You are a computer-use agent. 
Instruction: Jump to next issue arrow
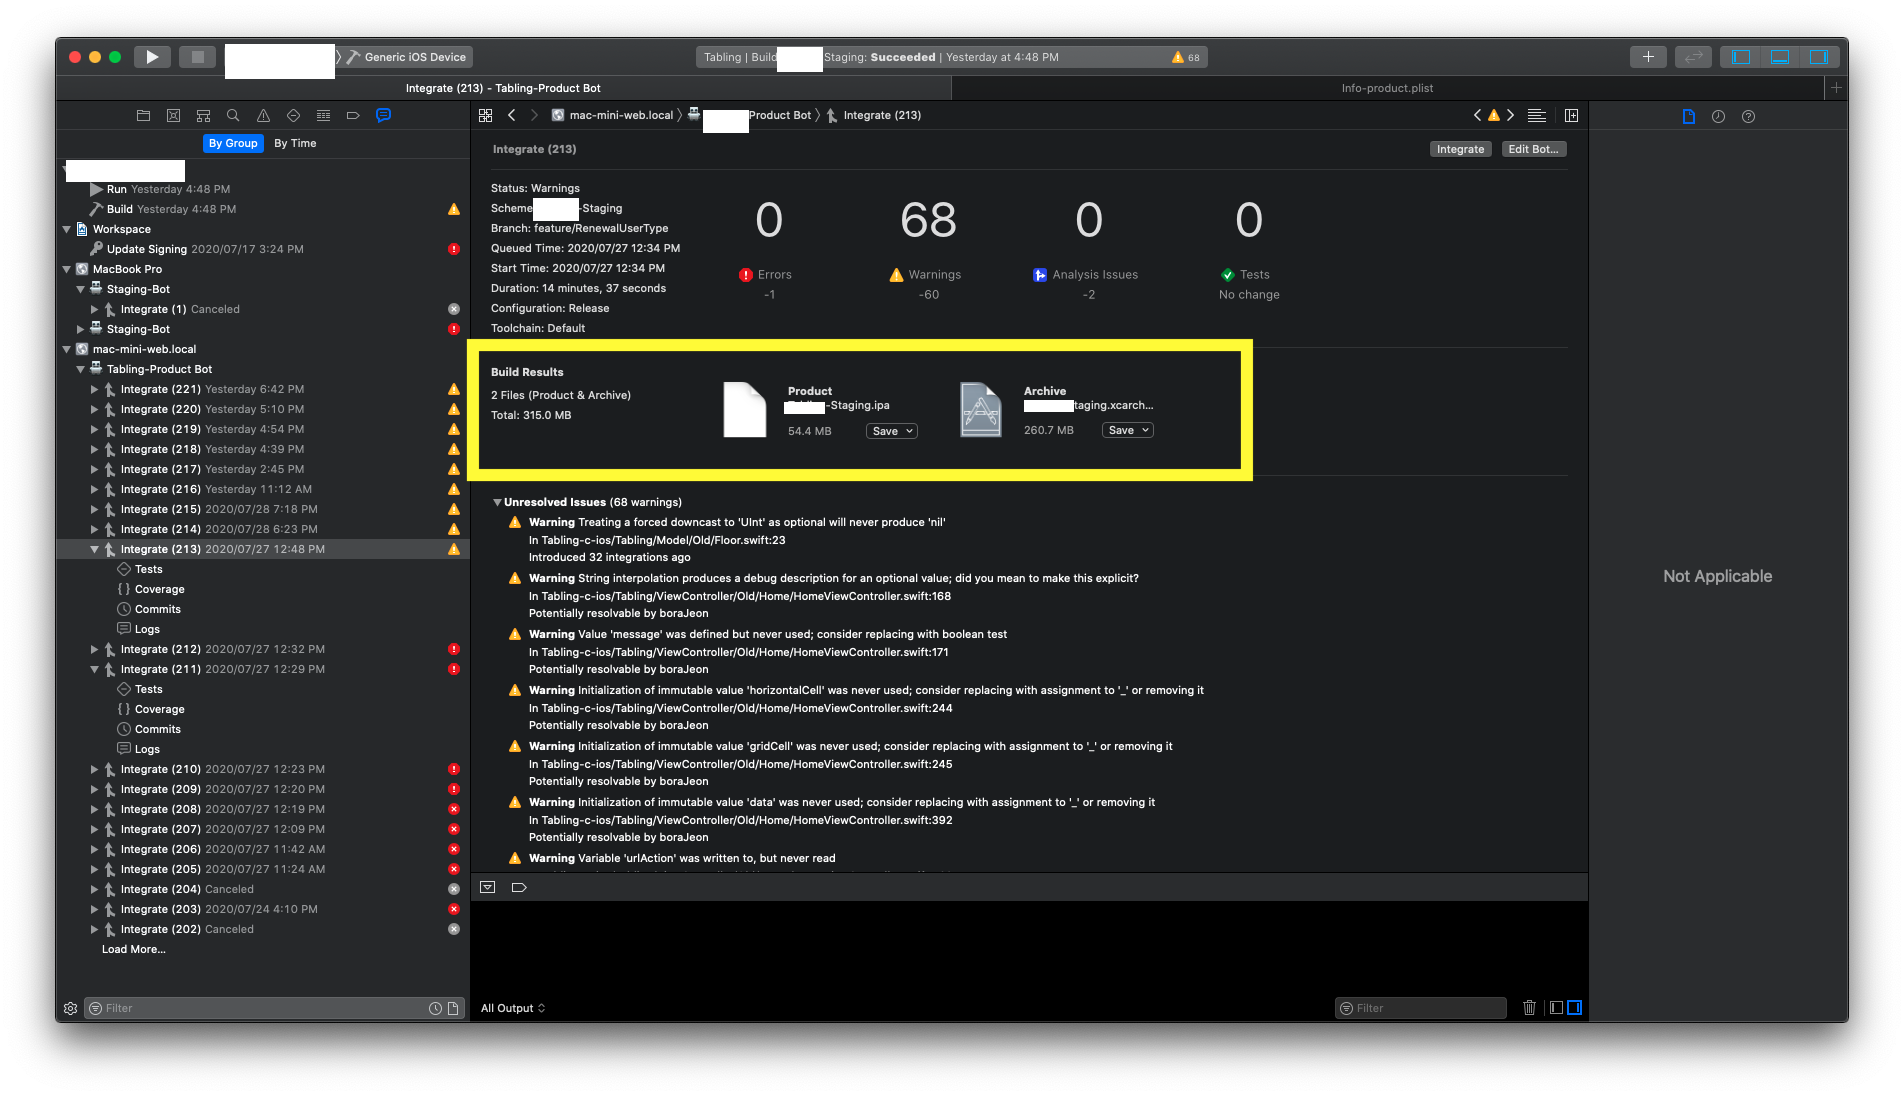tap(1510, 116)
